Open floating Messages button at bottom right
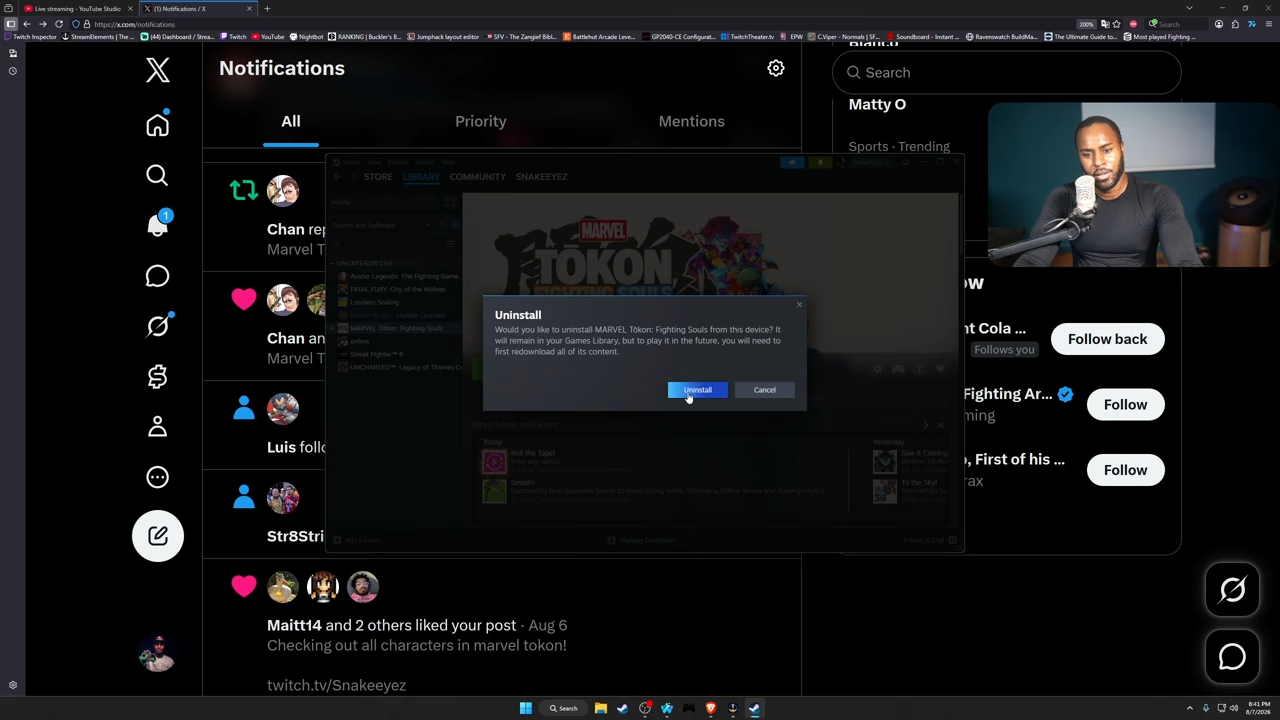 [x=1232, y=657]
